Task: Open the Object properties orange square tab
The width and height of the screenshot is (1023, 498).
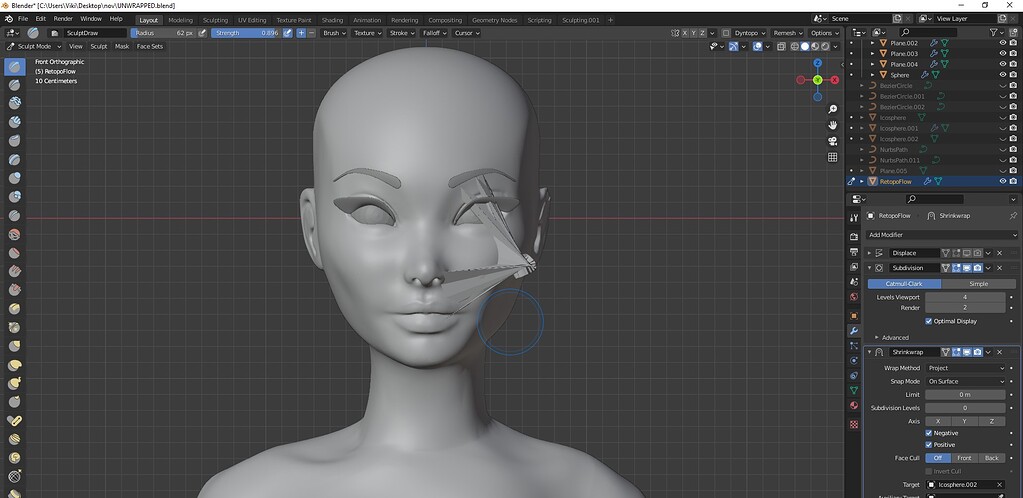Action: [854, 315]
